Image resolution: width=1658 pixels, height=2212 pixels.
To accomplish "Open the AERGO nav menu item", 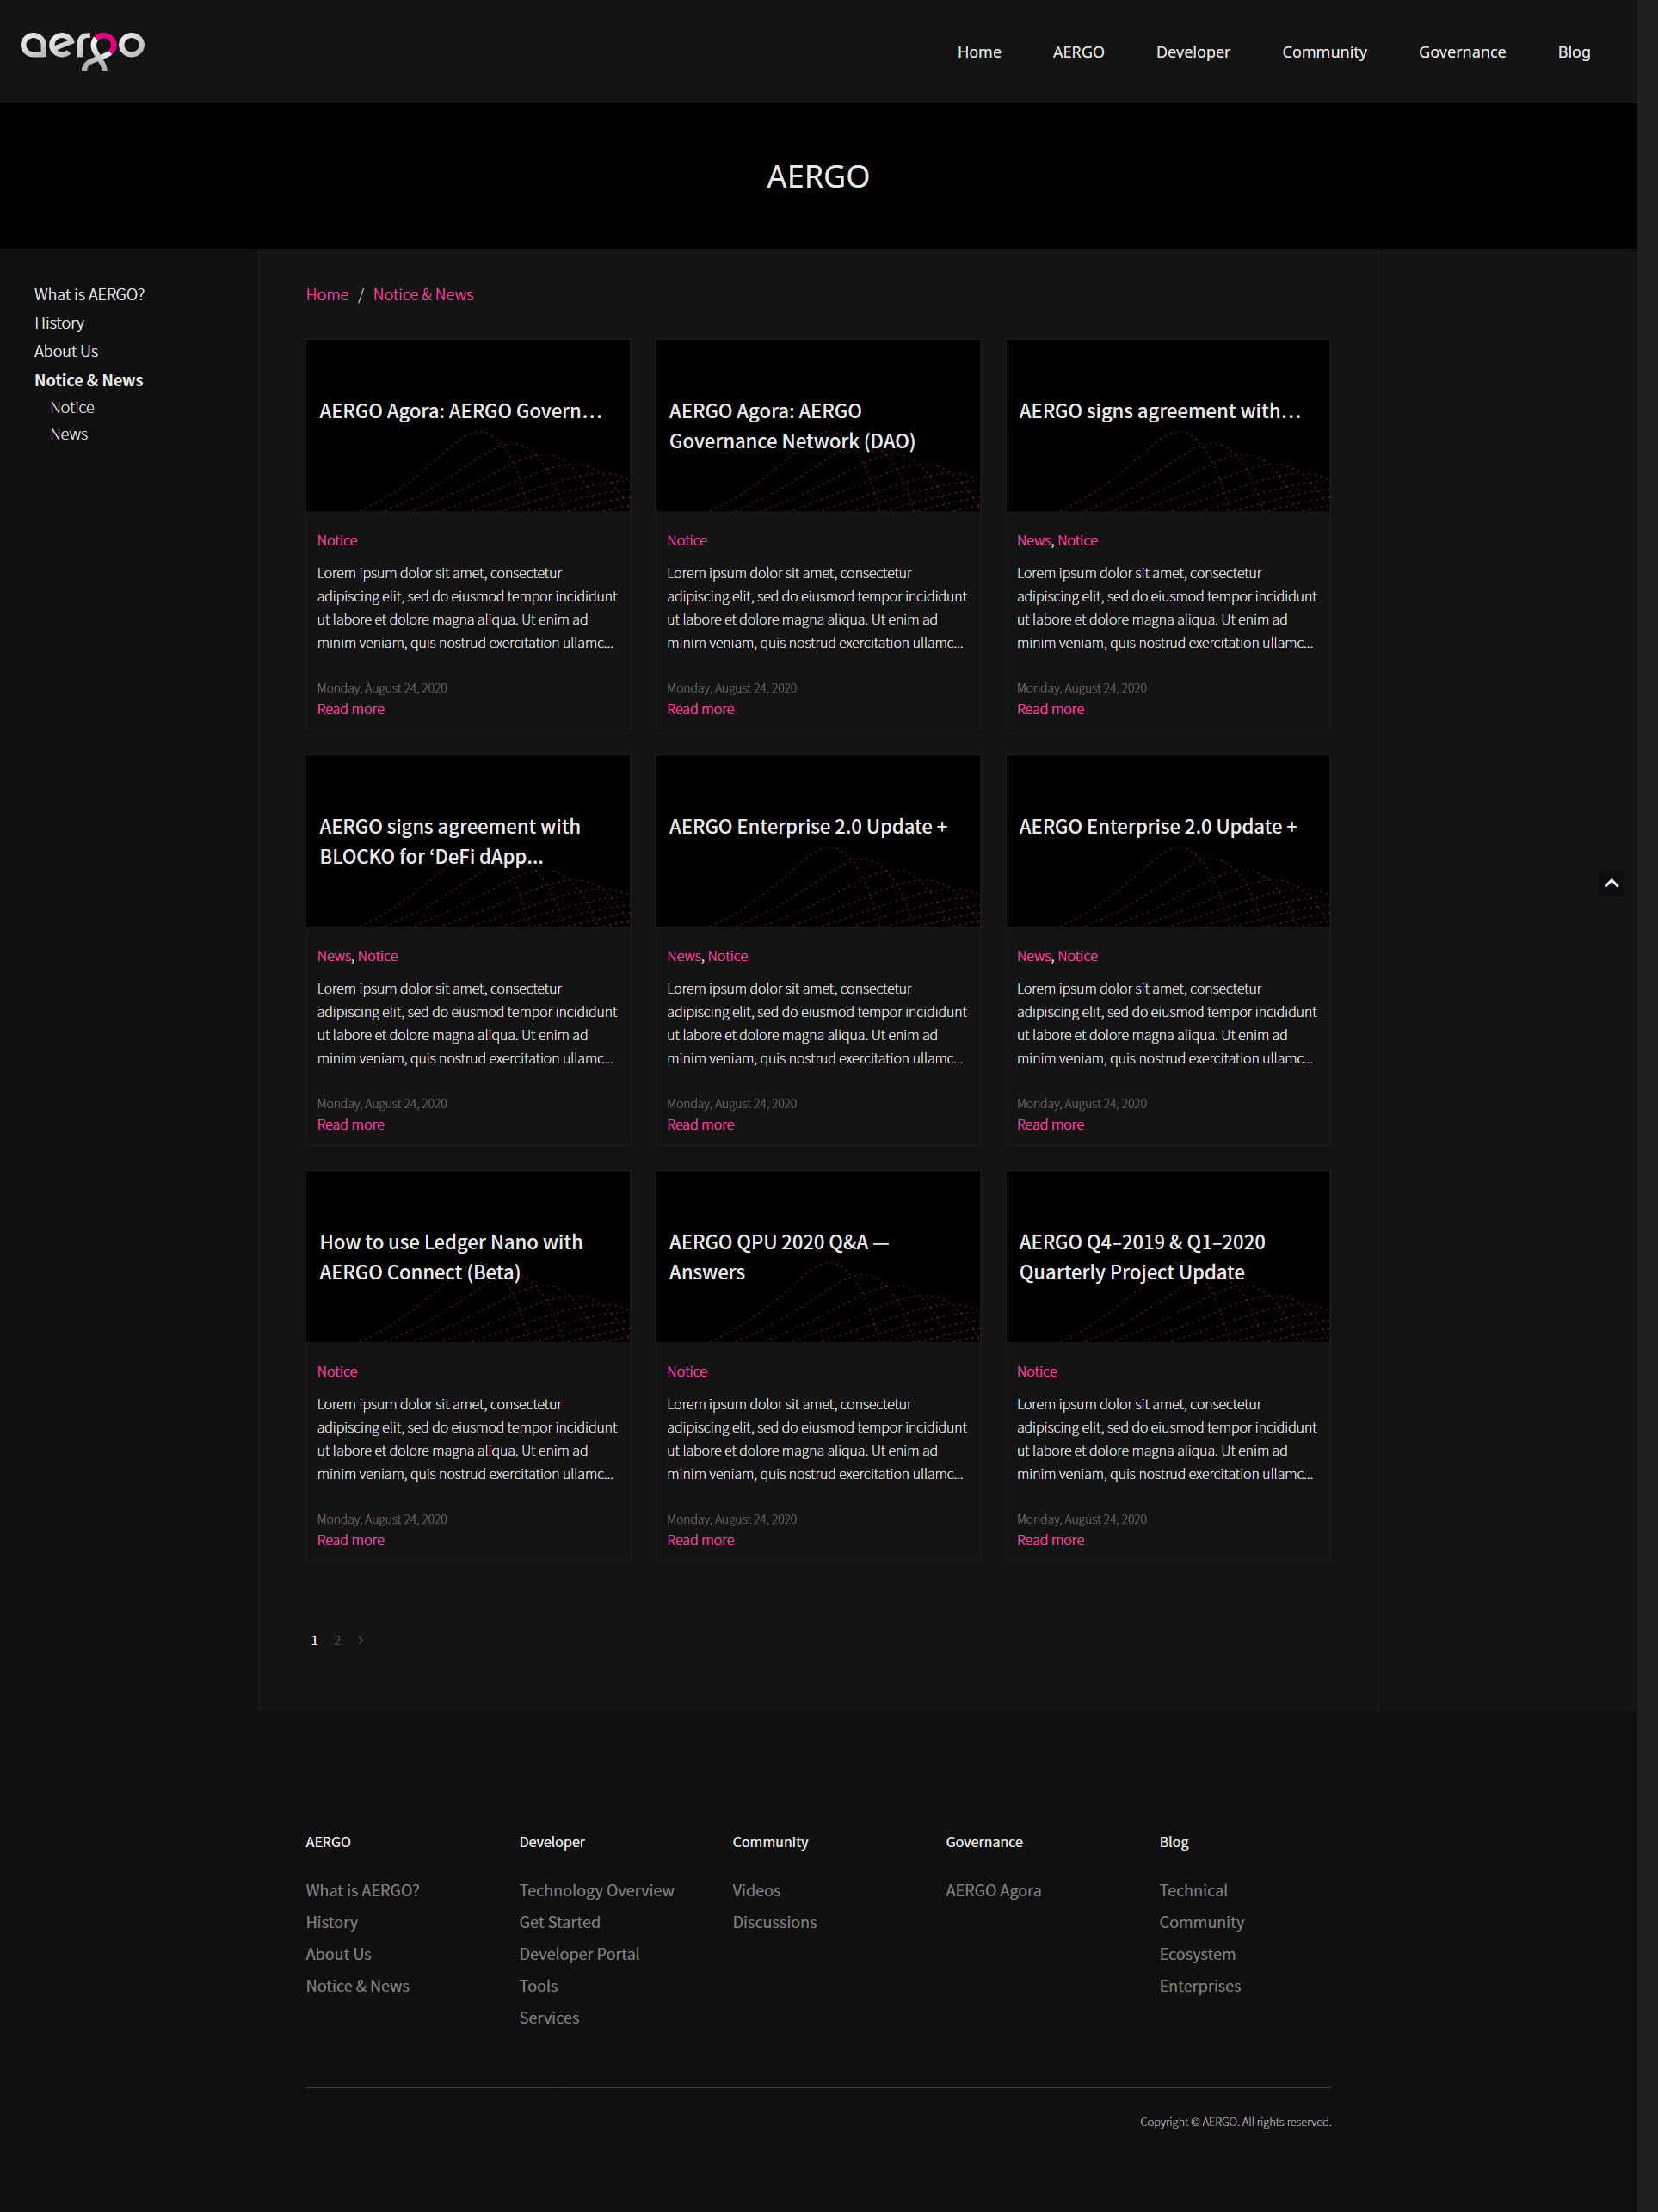I will (x=1078, y=52).
